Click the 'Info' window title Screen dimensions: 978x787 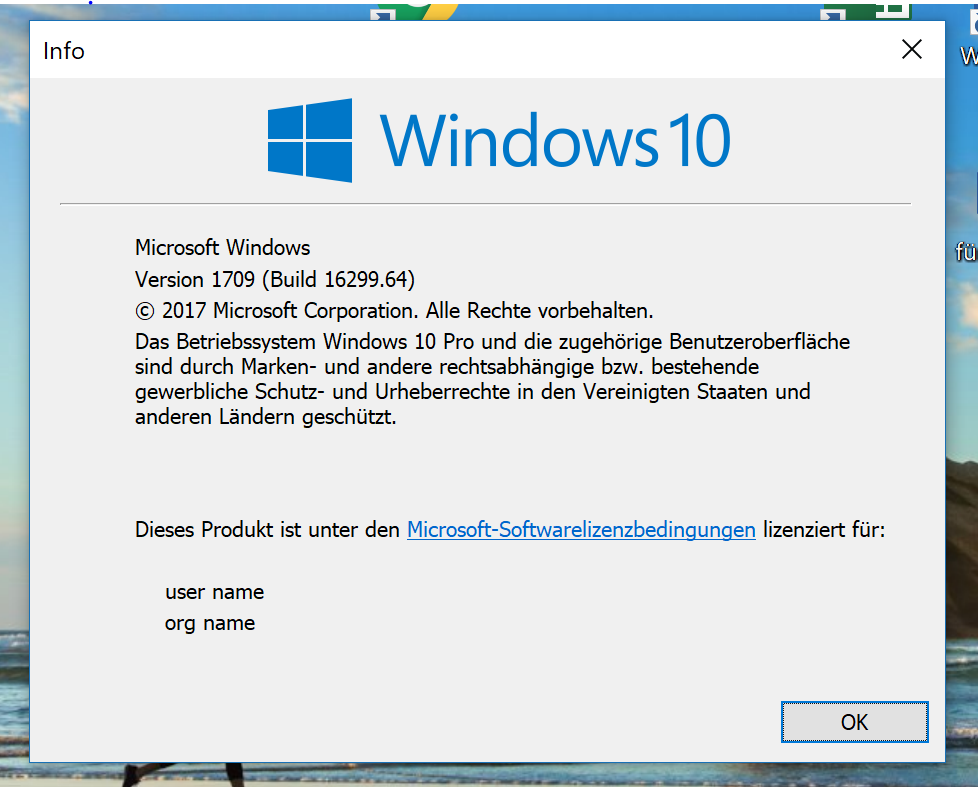[64, 51]
